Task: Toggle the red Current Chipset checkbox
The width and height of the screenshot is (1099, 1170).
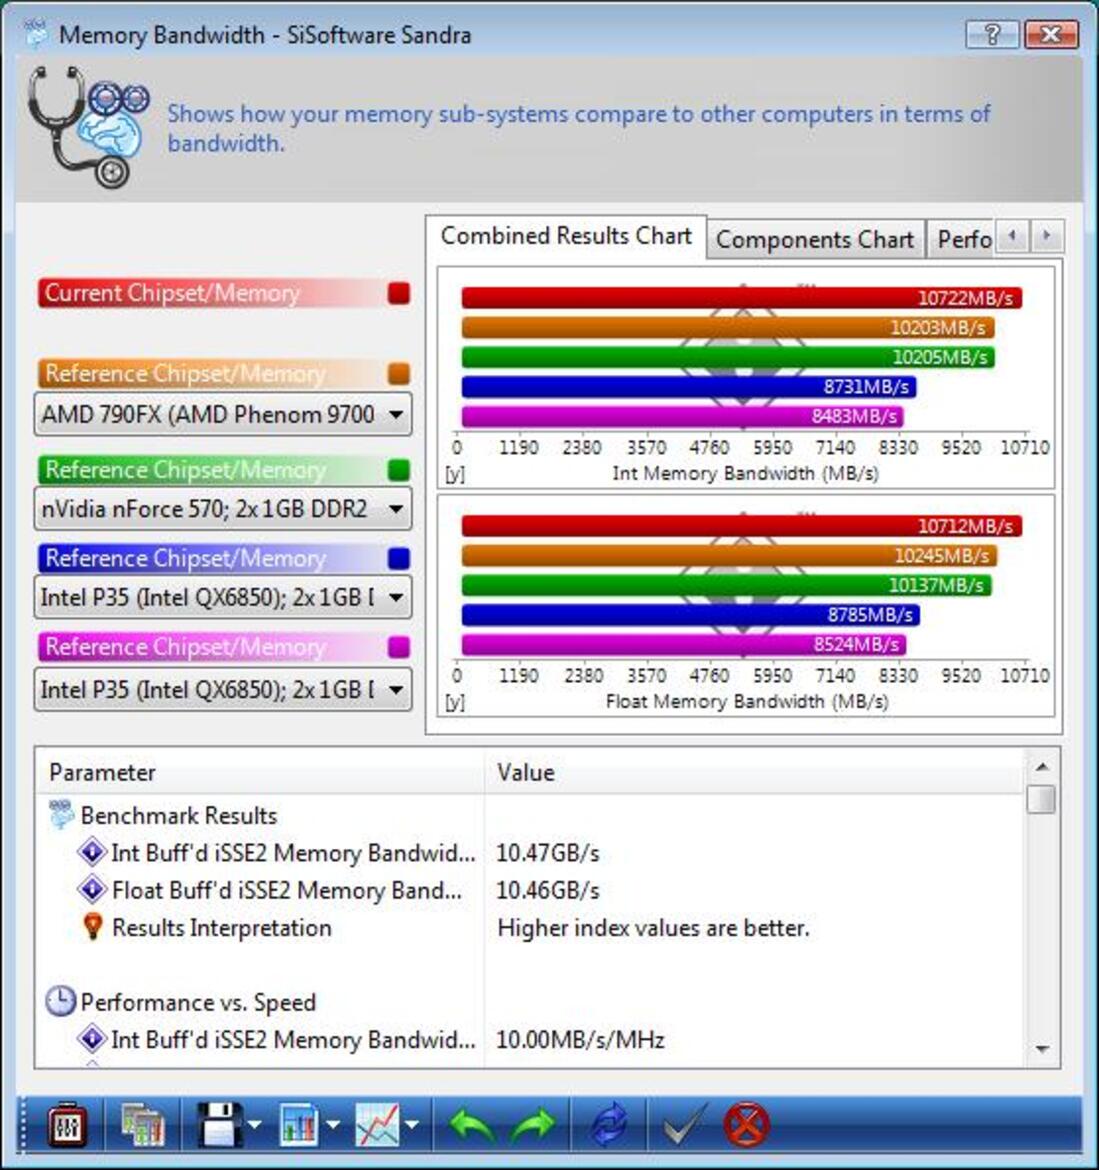Action: point(399,293)
